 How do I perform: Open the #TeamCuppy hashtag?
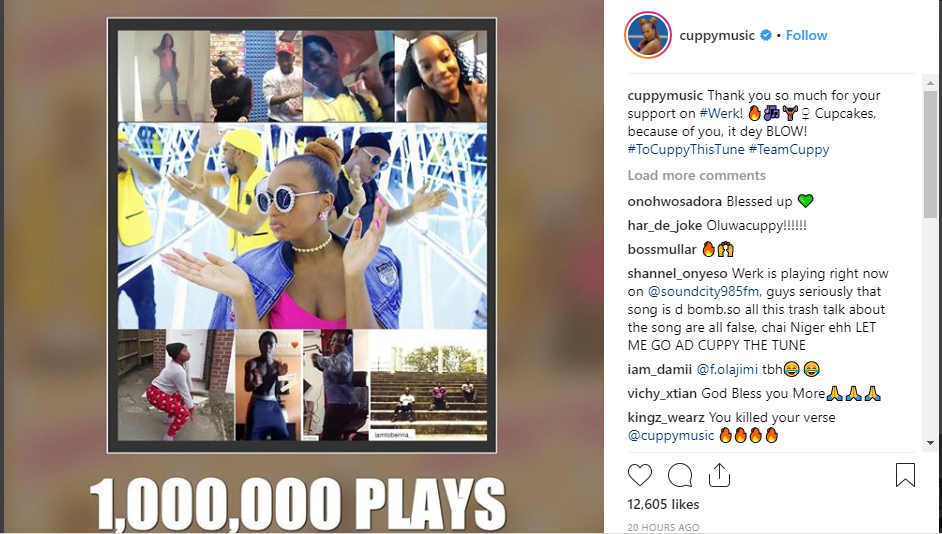789,150
